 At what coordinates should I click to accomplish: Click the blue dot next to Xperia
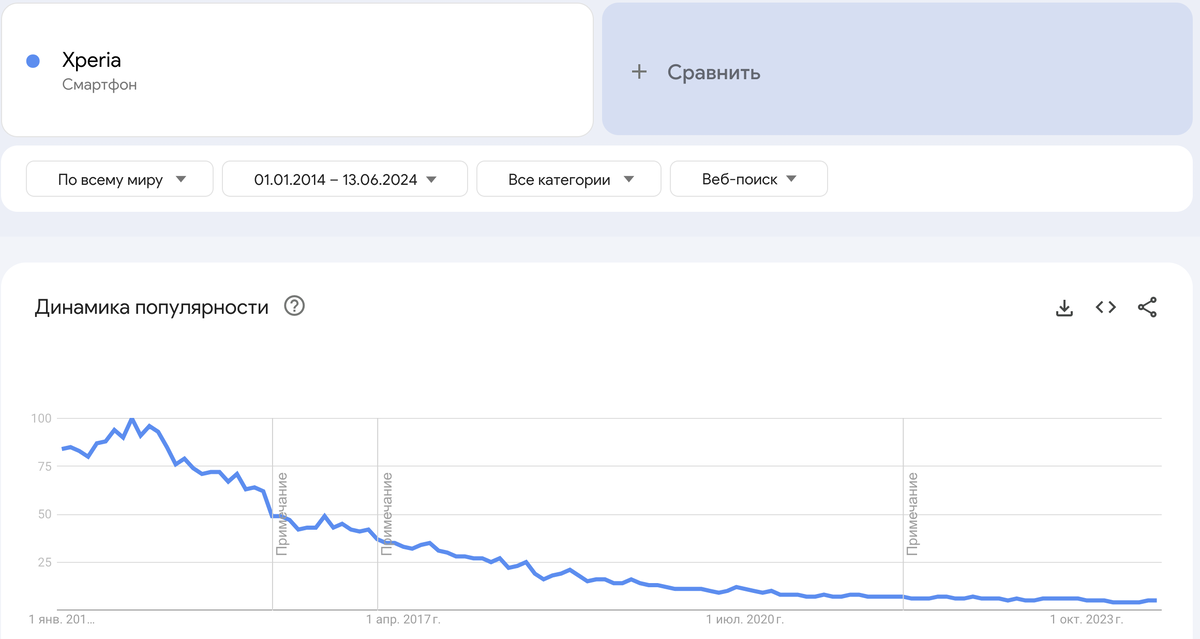click(x=32, y=61)
